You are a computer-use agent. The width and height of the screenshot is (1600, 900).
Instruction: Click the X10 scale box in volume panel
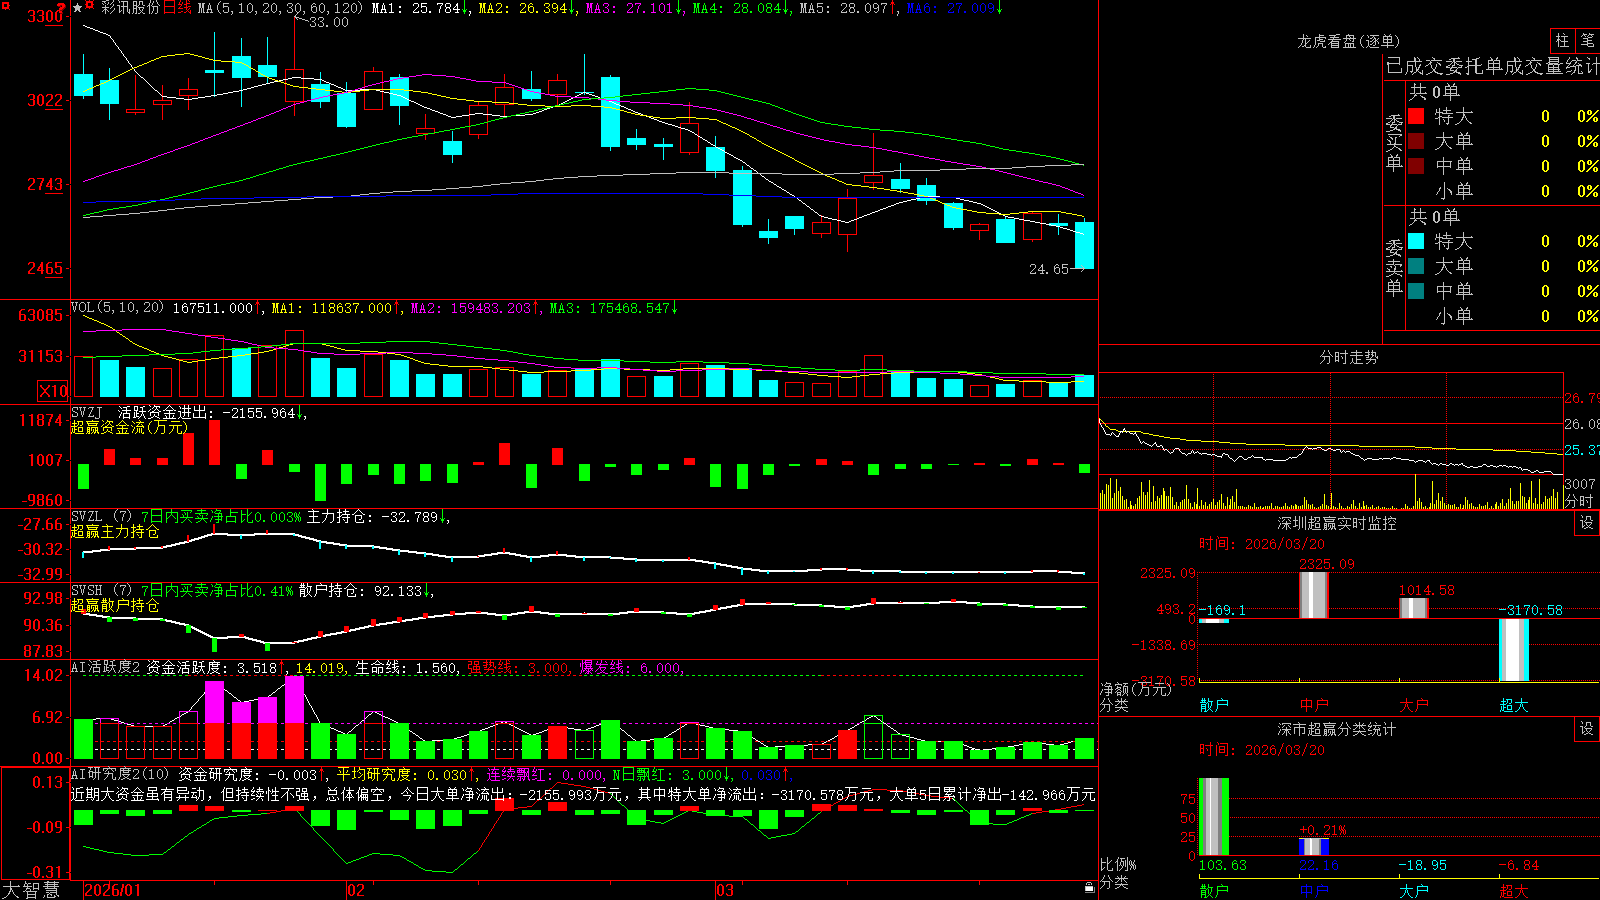[53, 391]
